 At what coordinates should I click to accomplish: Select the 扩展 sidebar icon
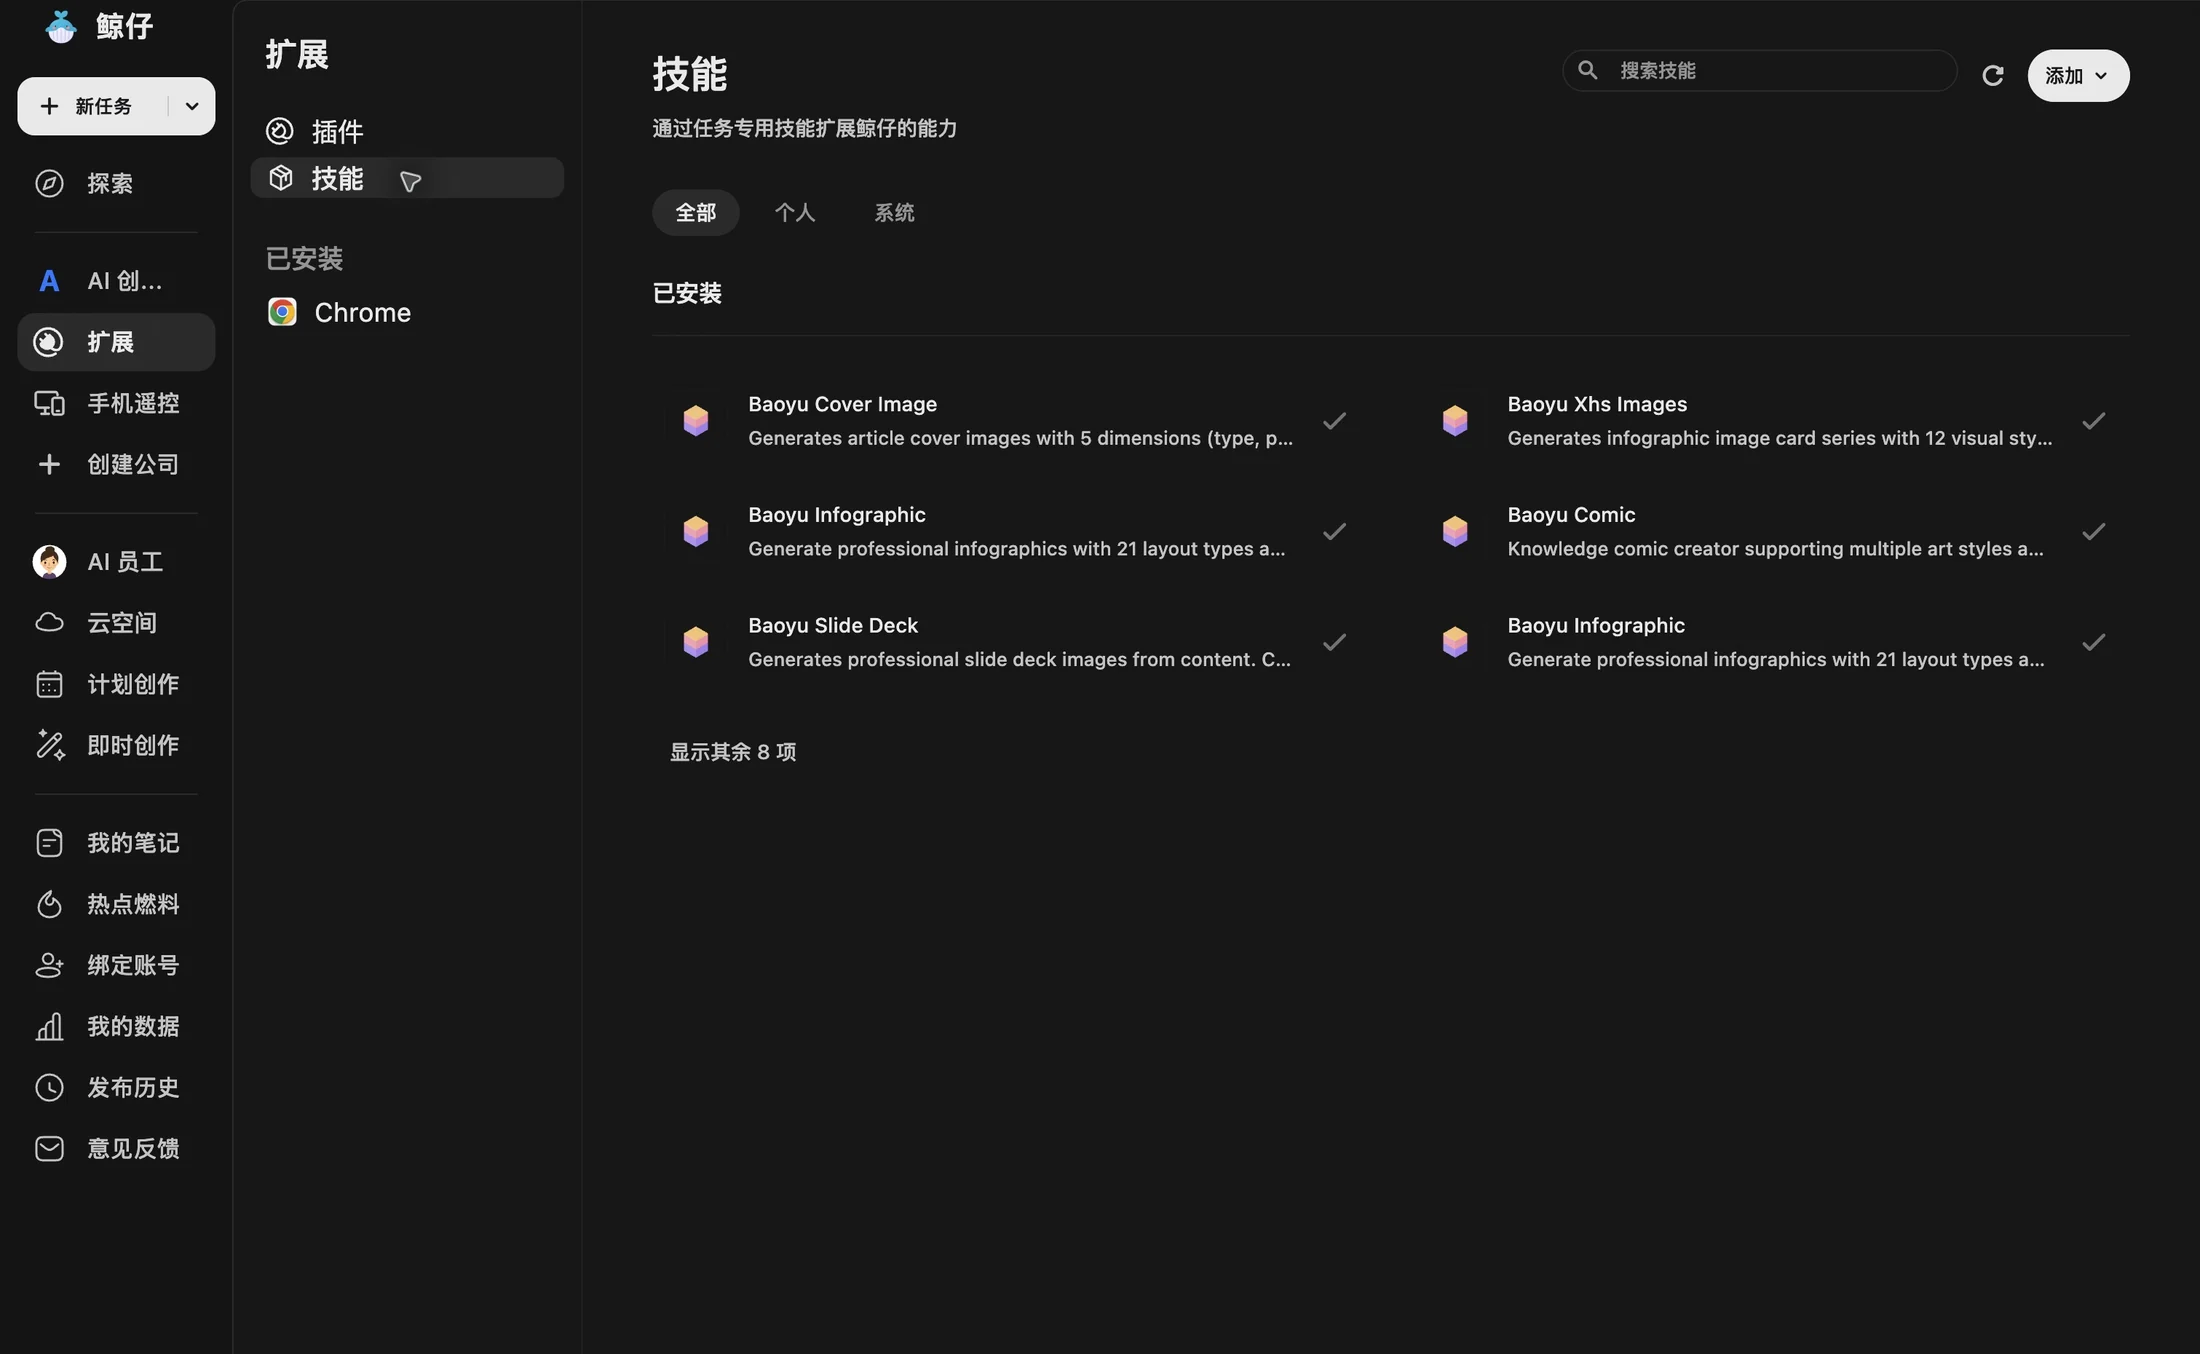[x=49, y=342]
